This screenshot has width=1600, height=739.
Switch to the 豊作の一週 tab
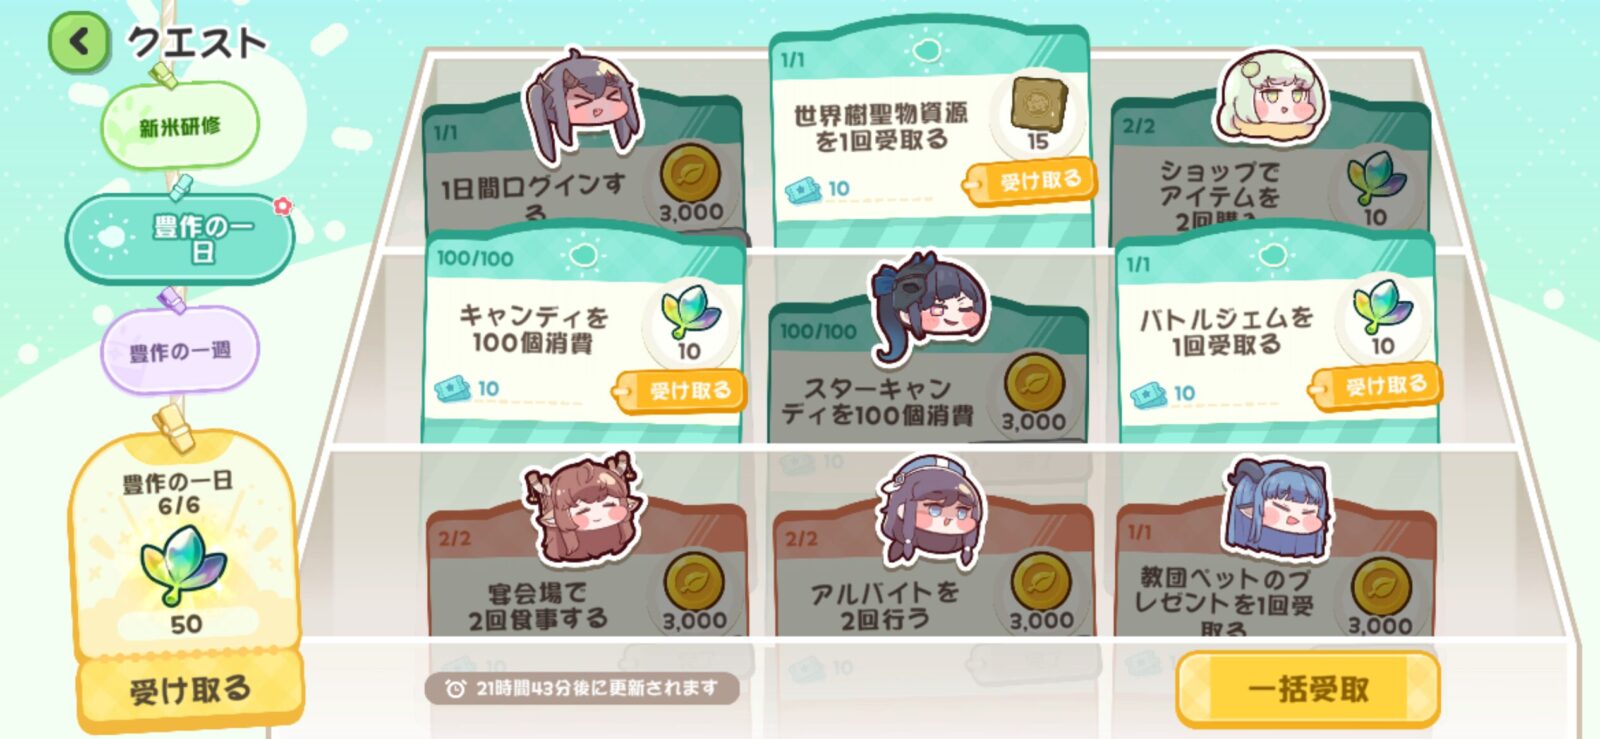pyautogui.click(x=180, y=351)
